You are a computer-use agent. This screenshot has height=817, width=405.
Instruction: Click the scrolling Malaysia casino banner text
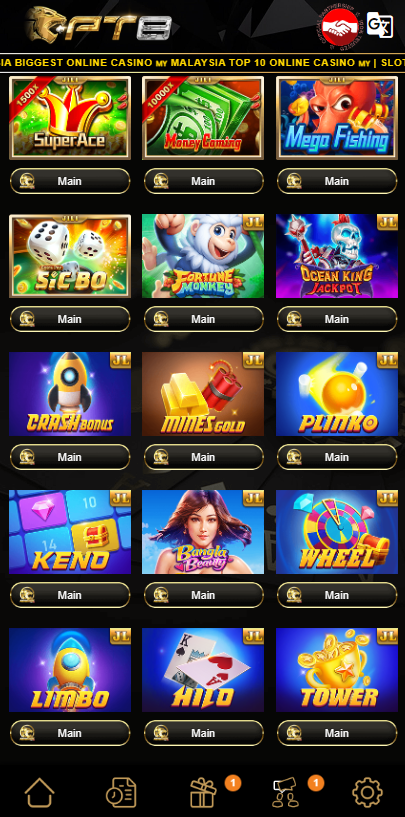pos(202,63)
